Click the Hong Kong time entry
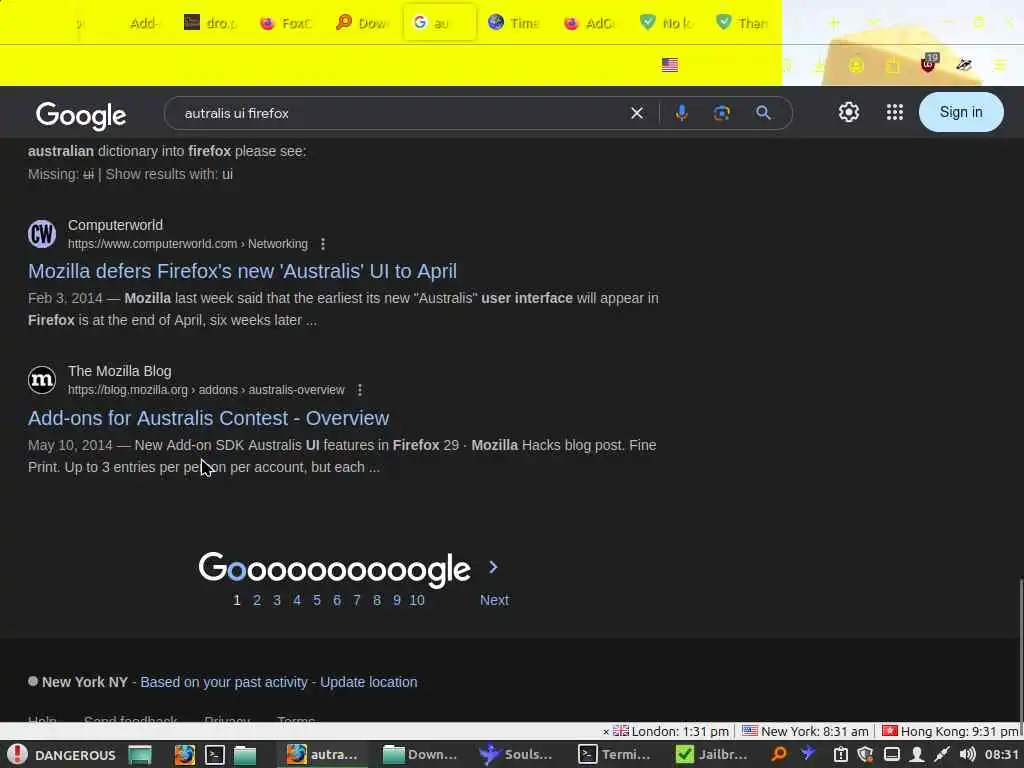 click(950, 731)
